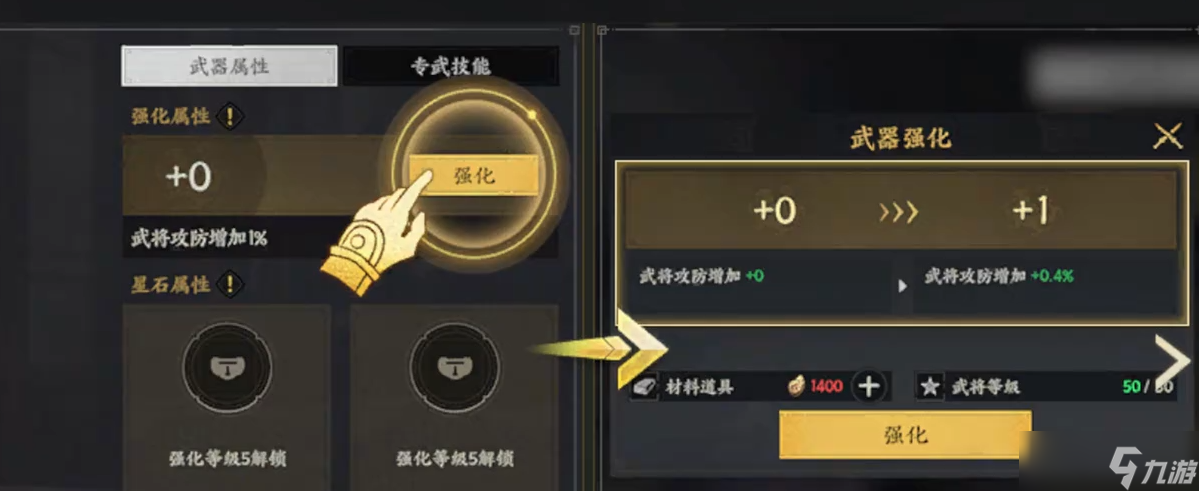This screenshot has width=1199, height=491.
Task: Tap the right locked star stone slot icon
Action: click(454, 366)
